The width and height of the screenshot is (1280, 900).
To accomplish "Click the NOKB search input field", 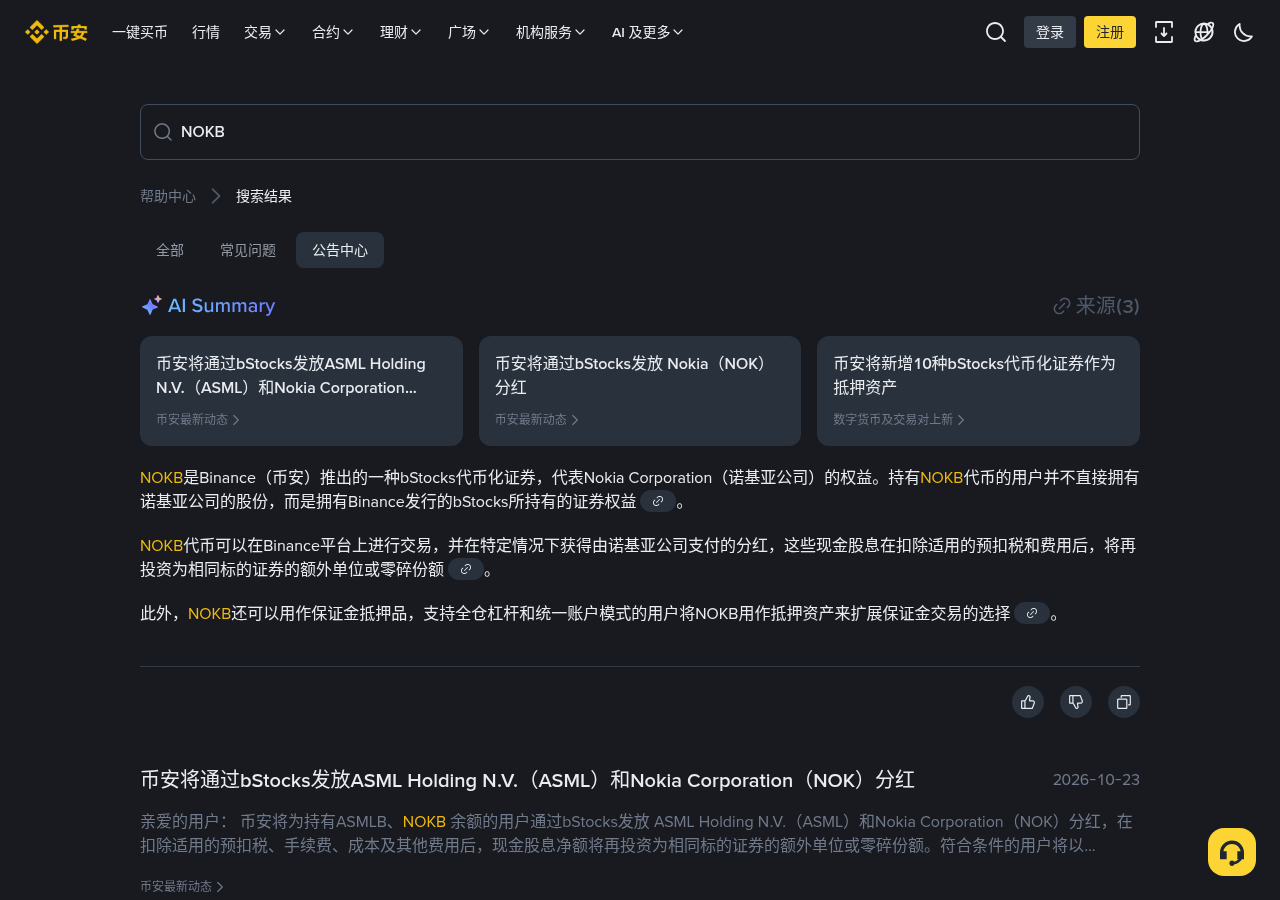I will (x=640, y=132).
